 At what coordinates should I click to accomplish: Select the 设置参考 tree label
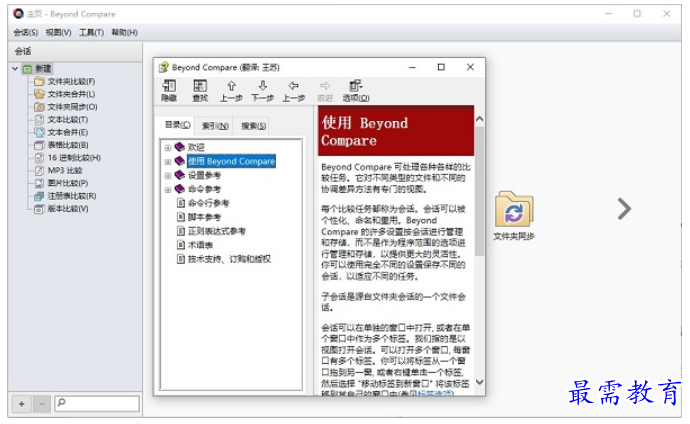pyautogui.click(x=205, y=175)
